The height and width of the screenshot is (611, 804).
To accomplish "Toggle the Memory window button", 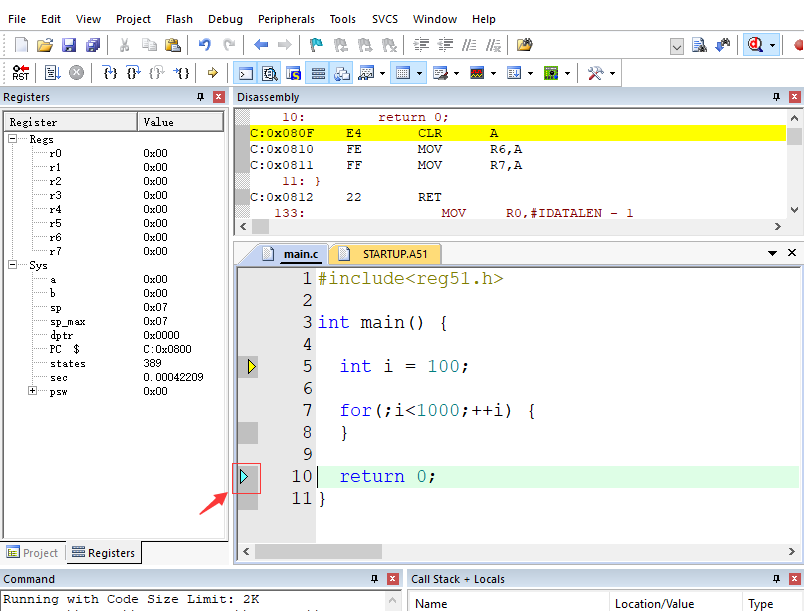I will pos(403,73).
